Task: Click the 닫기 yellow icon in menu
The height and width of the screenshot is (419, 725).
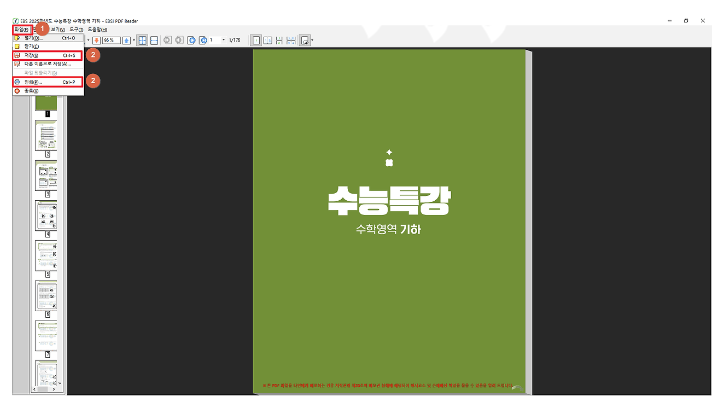Action: click(17, 46)
